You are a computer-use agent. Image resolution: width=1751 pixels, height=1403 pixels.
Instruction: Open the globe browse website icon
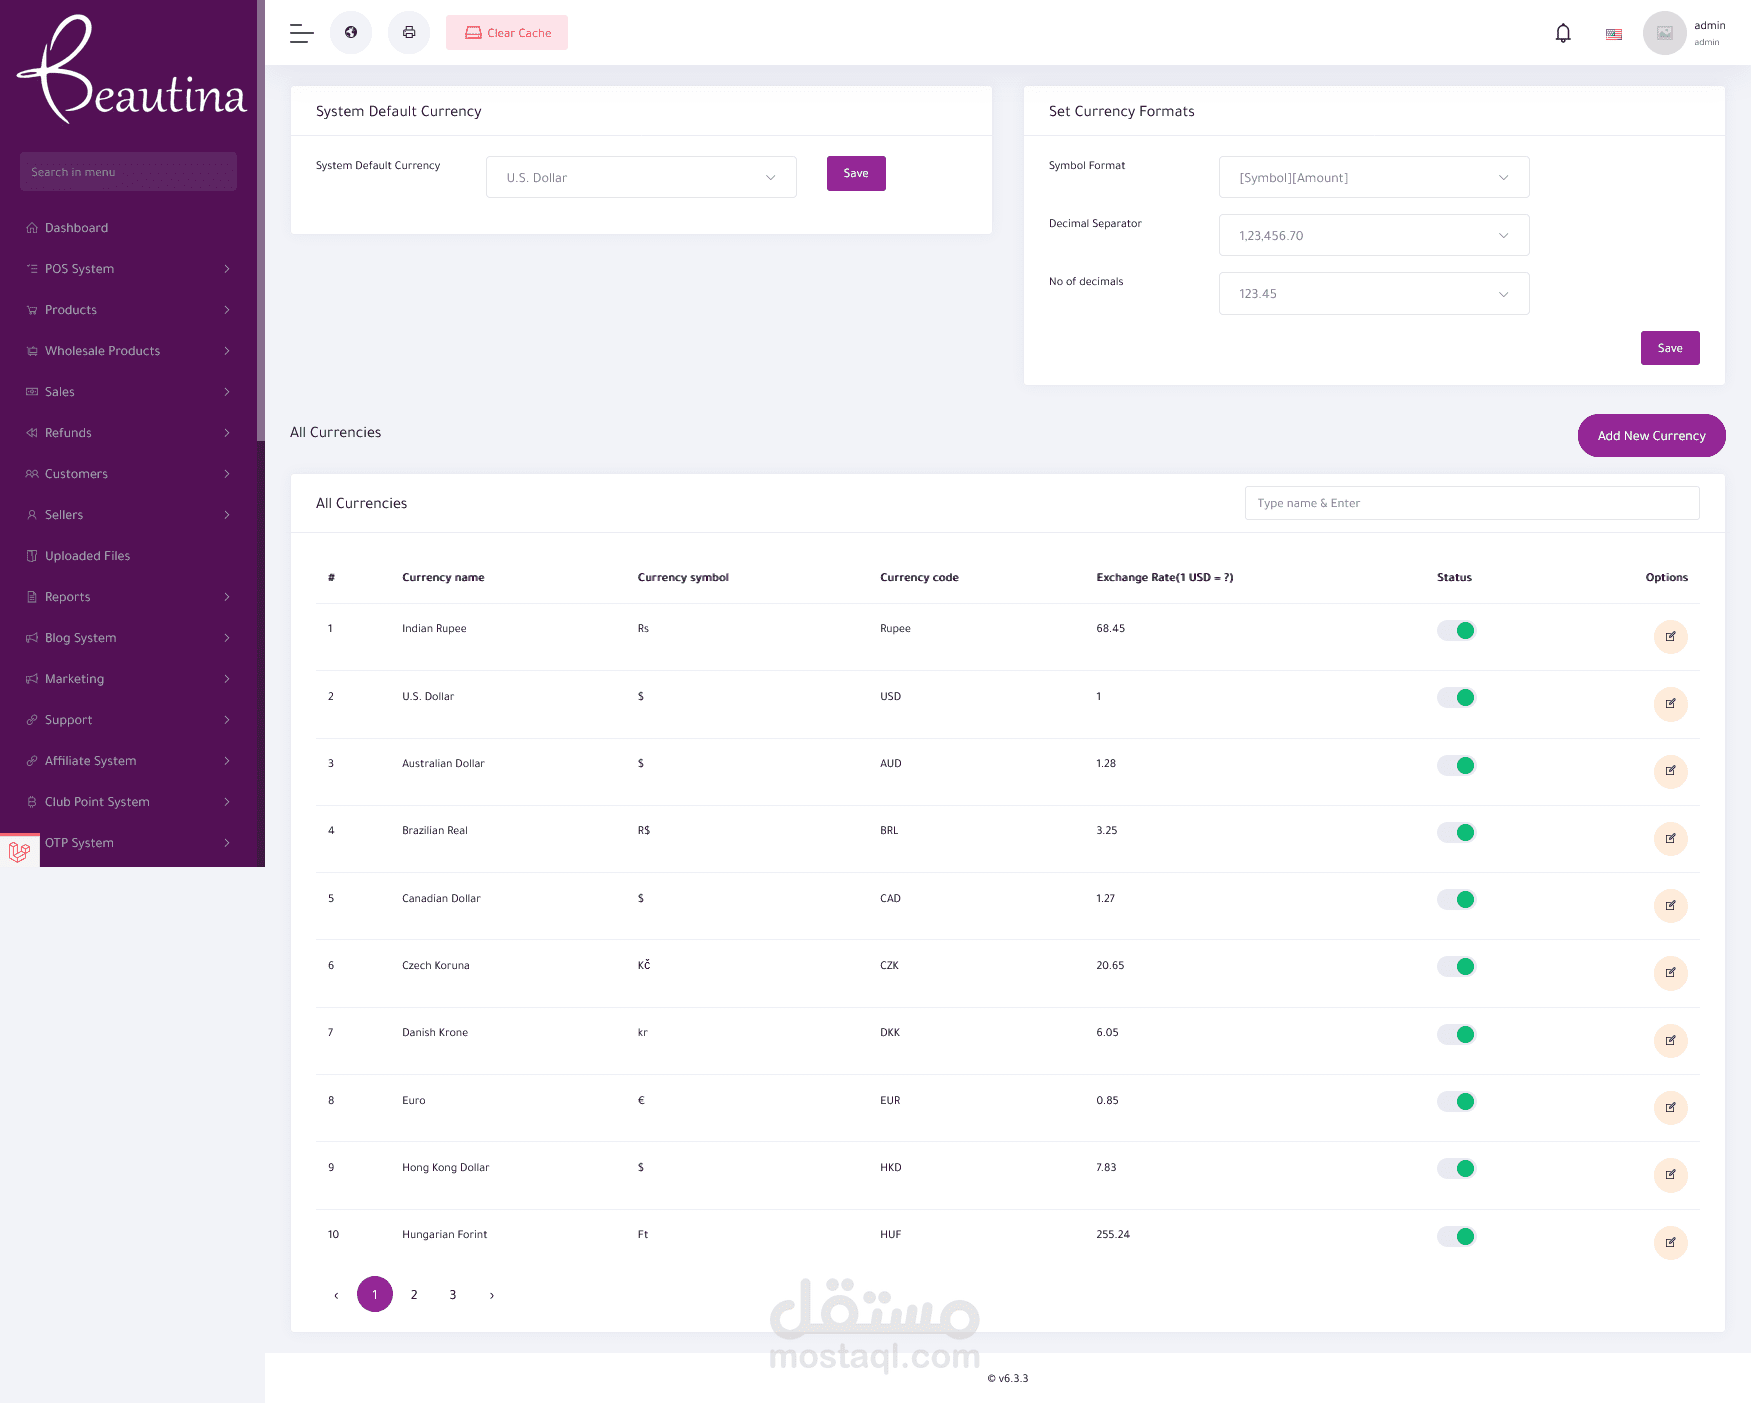click(x=351, y=33)
